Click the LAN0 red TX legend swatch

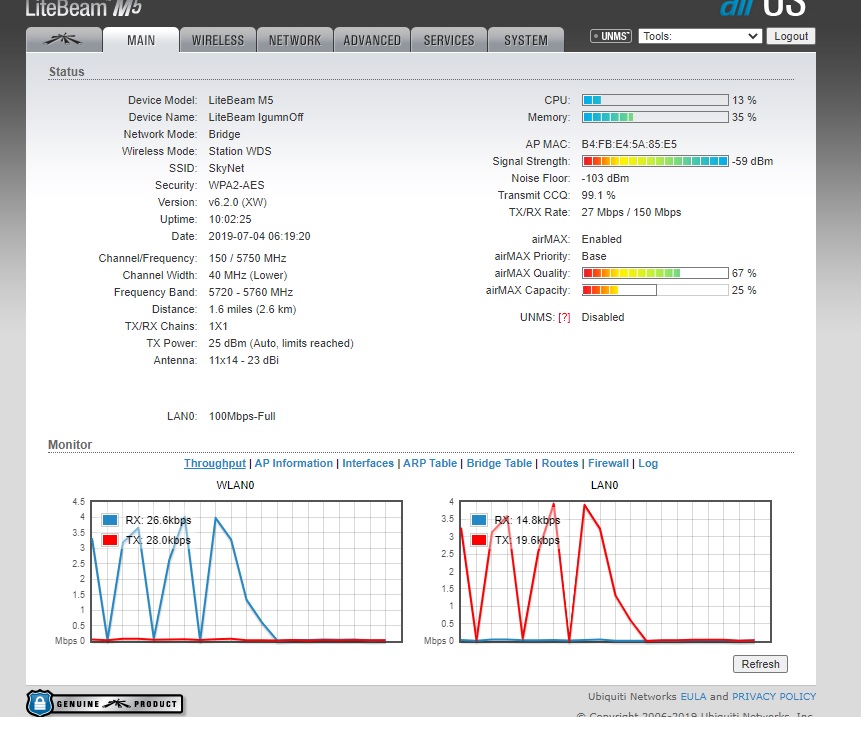[x=479, y=540]
